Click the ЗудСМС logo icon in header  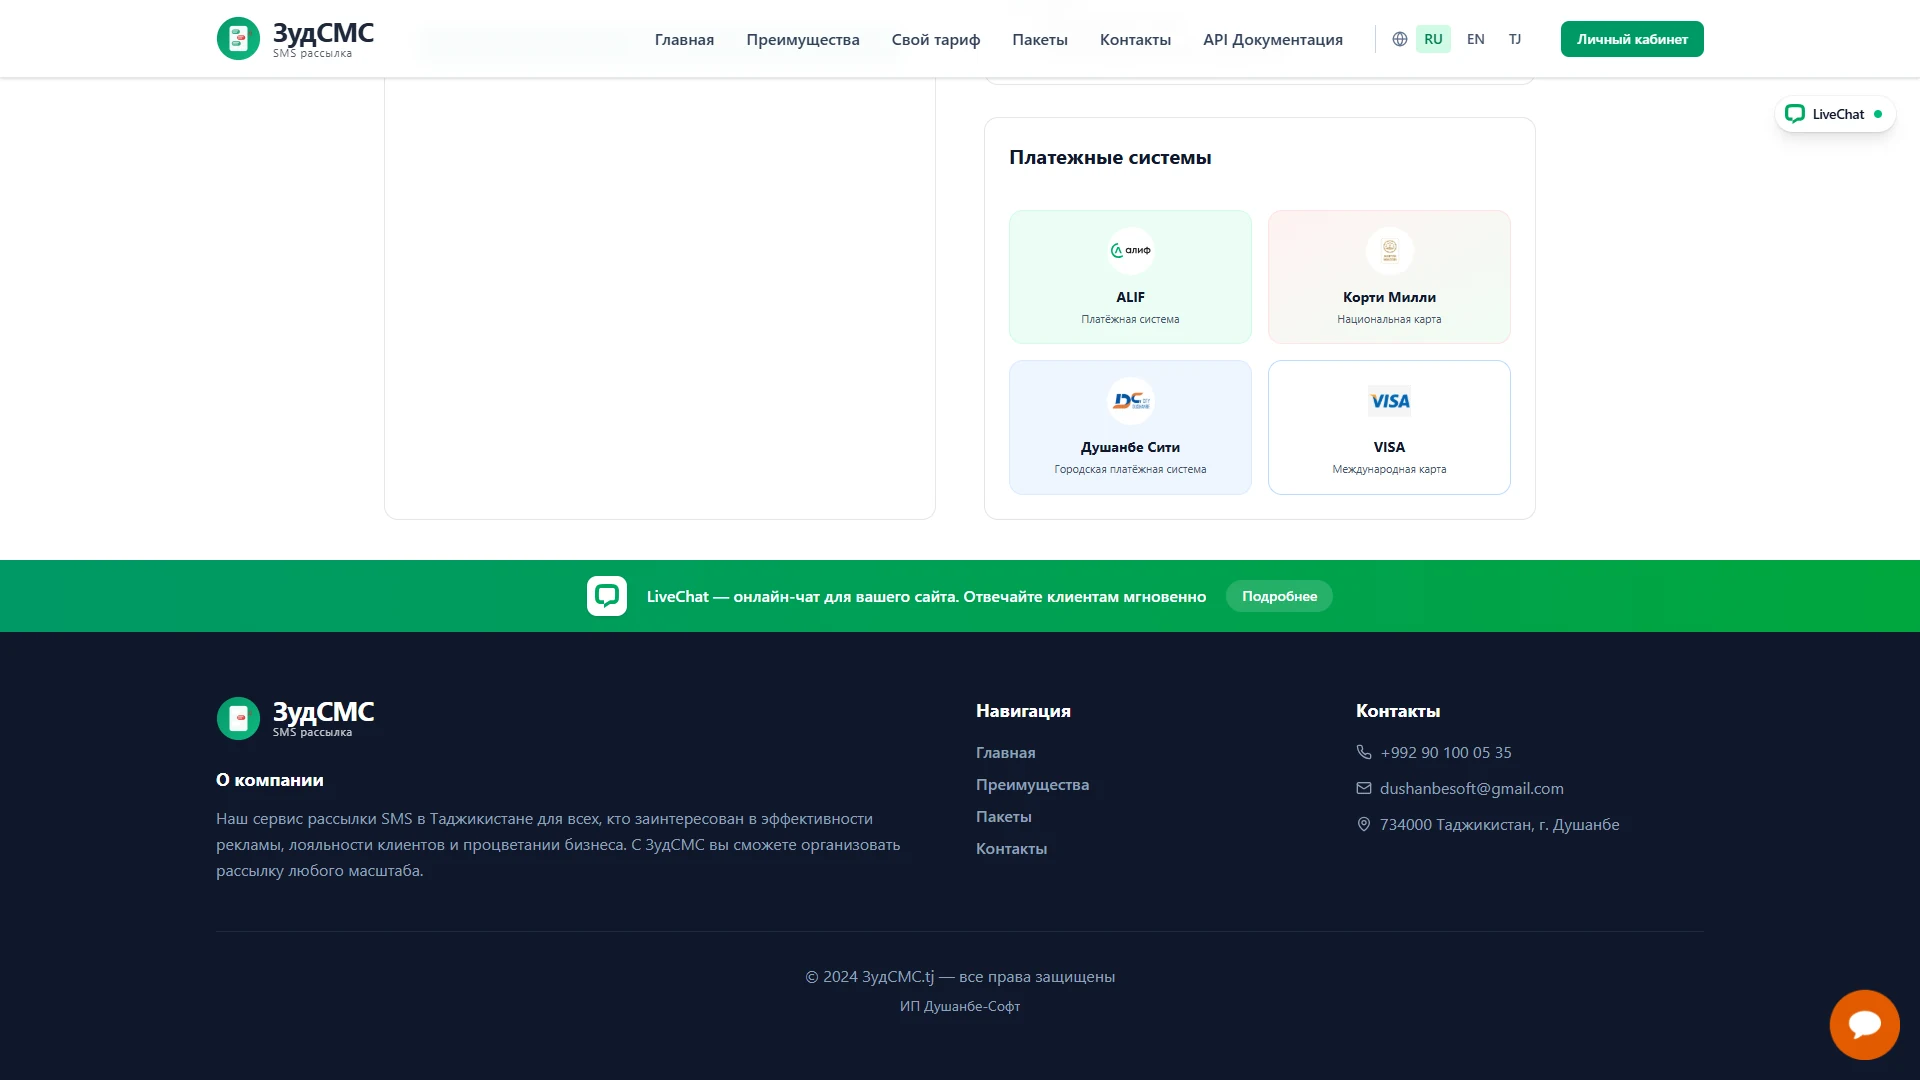click(238, 39)
